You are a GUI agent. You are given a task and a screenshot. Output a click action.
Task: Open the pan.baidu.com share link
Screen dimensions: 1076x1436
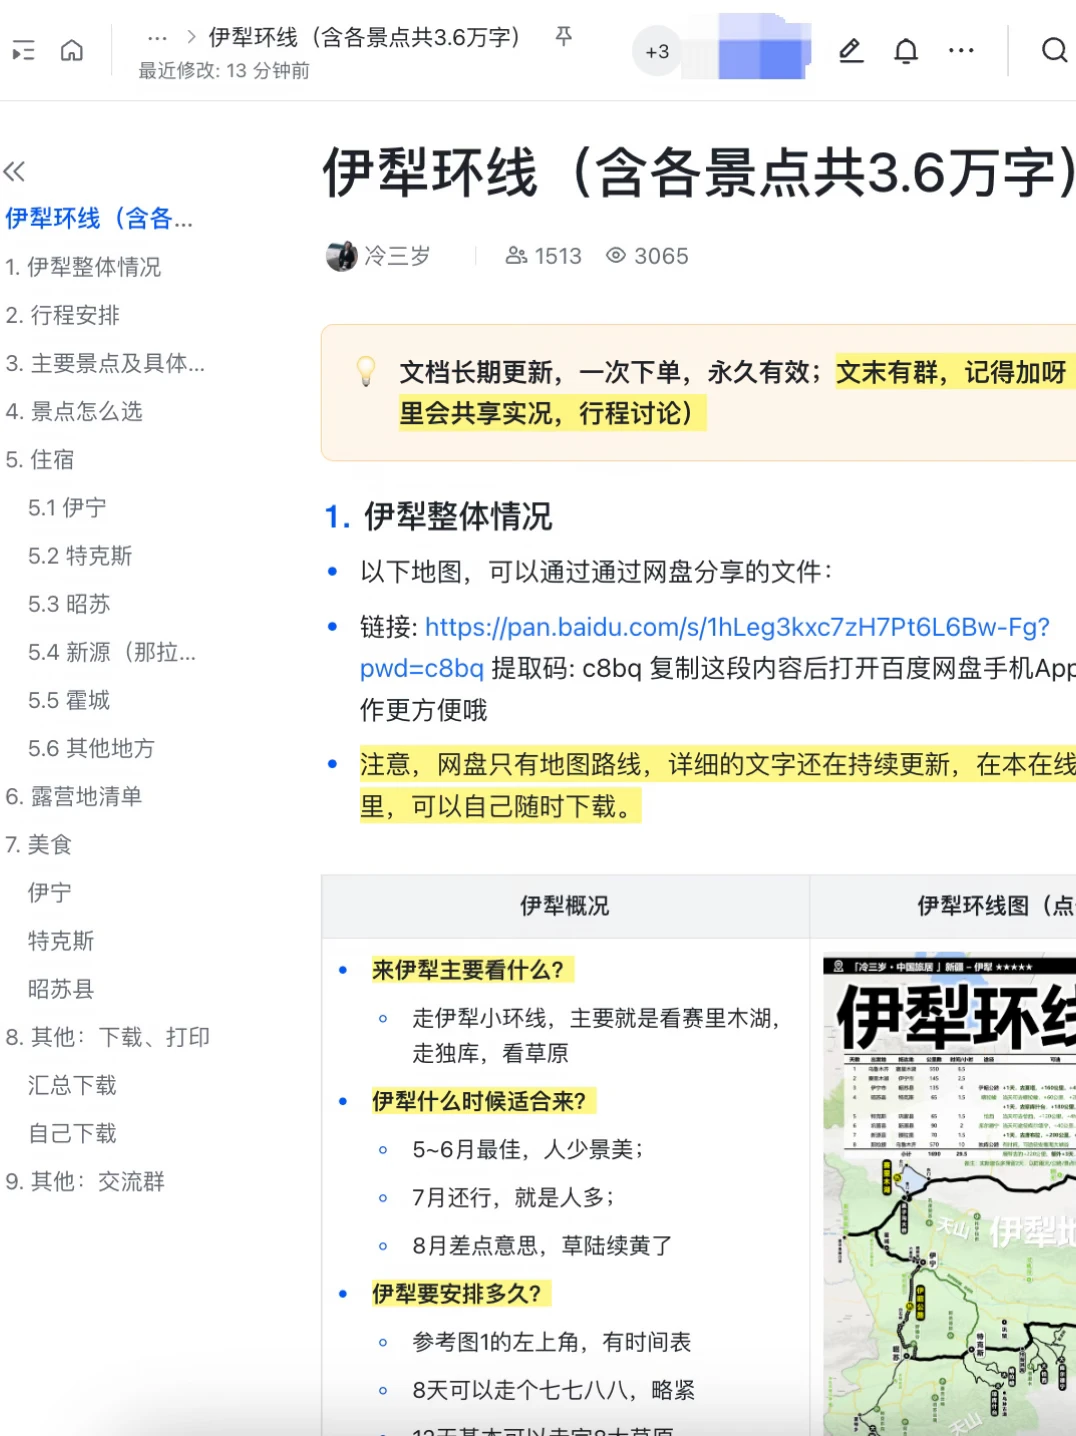coord(737,627)
